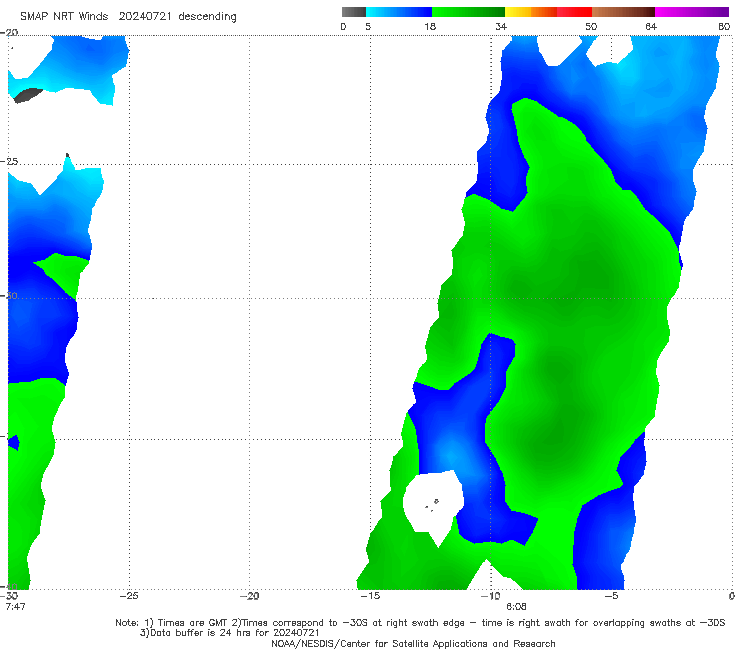Click the word 'descending' in the title
740x650 pixels.
coord(208,17)
